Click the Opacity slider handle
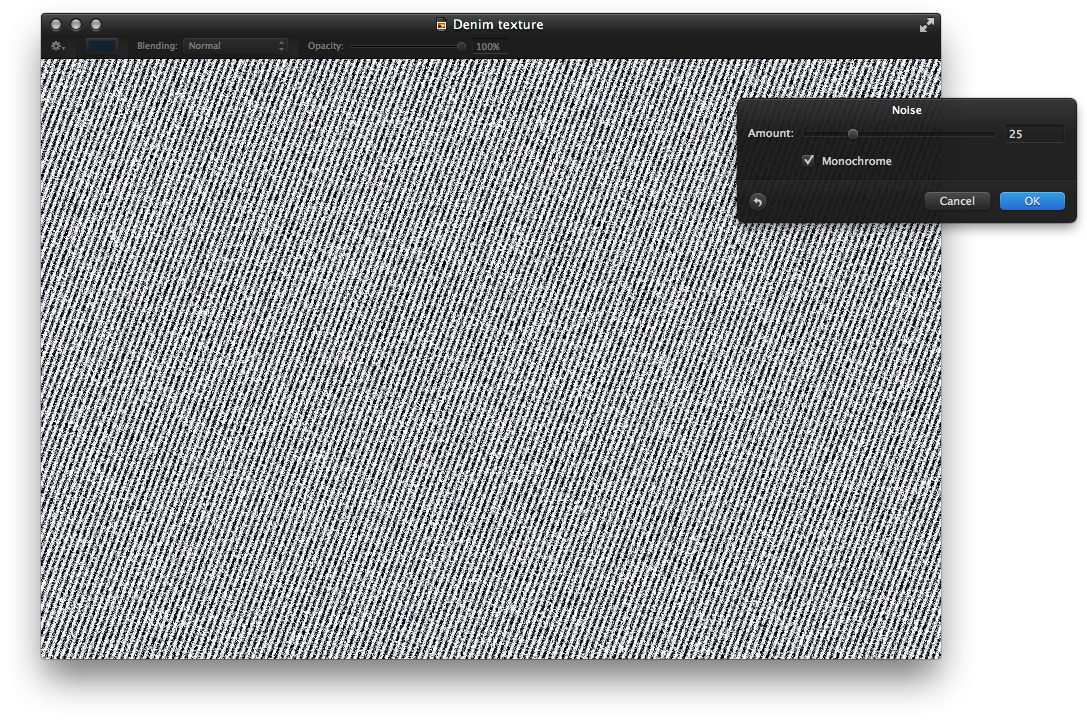The width and height of the screenshot is (1087, 723). tap(460, 46)
